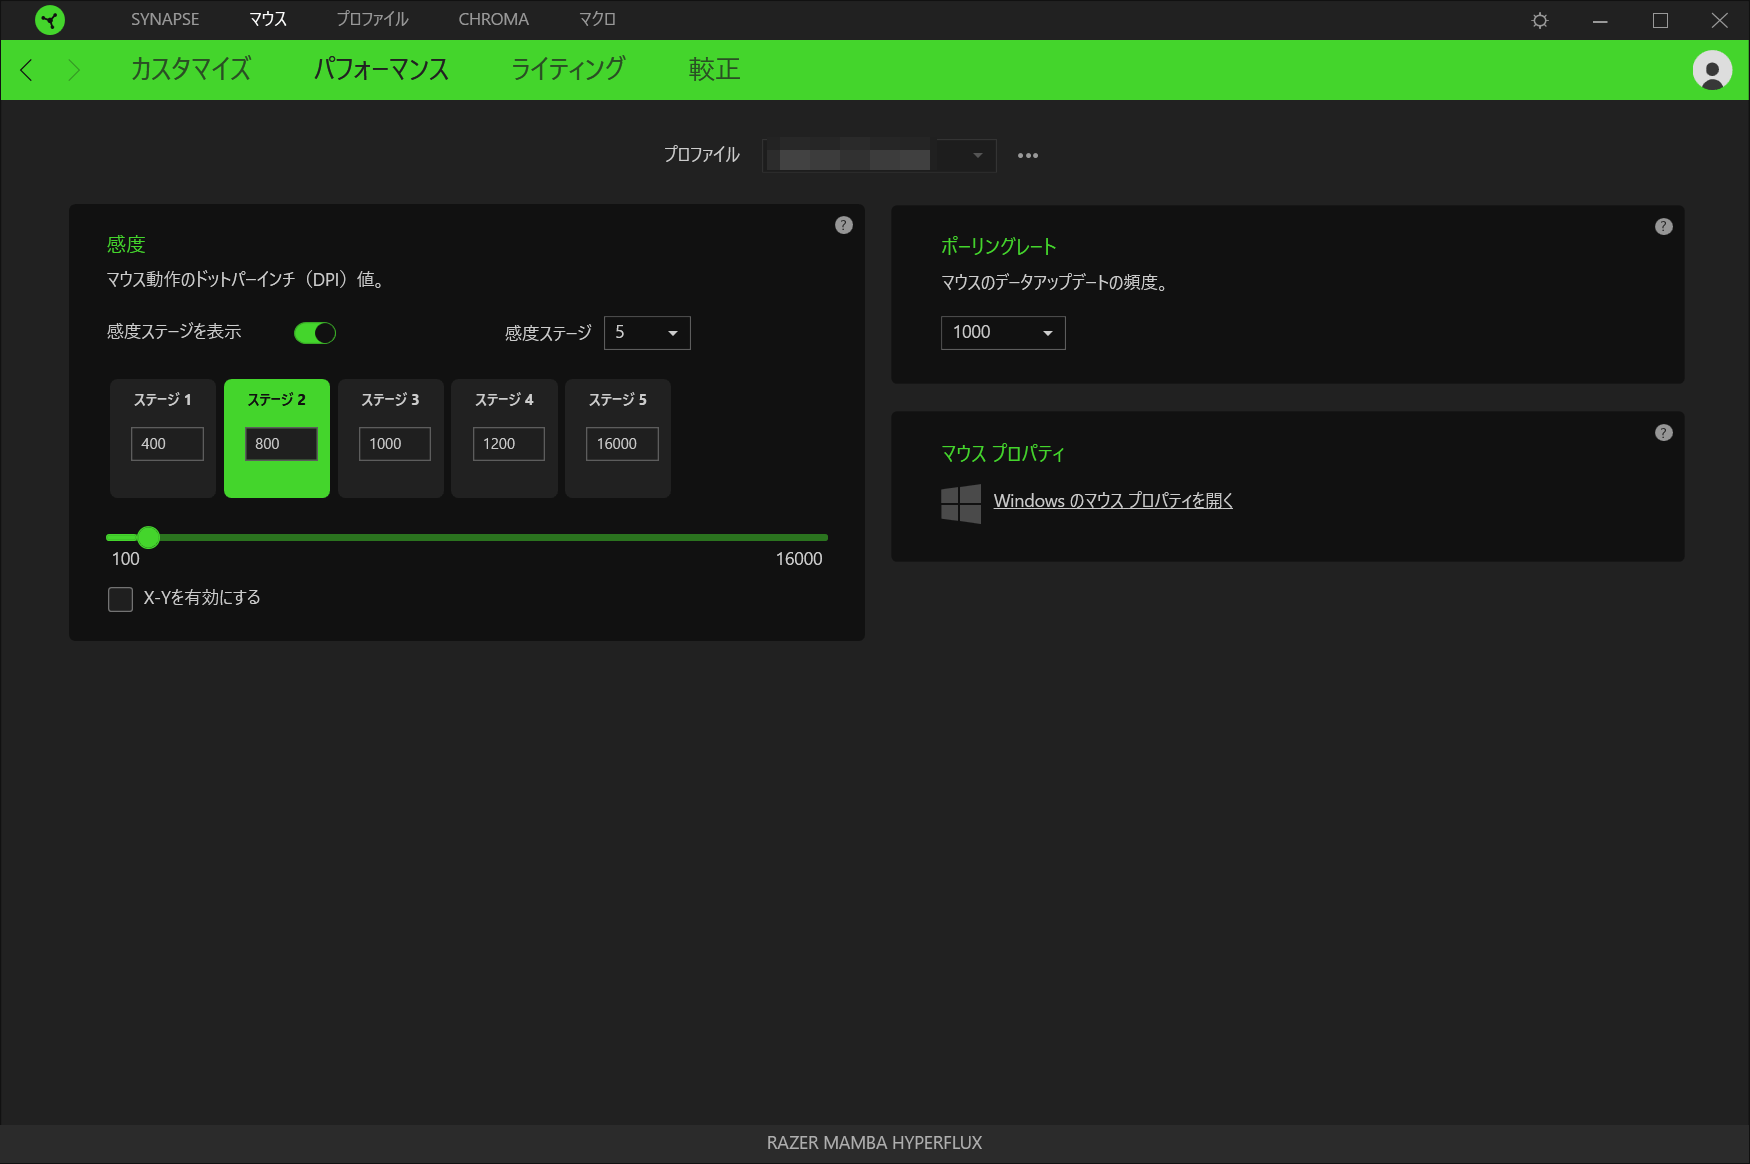Click the slider minimum label 100
Screen dimensions: 1750x1164
tap(126, 559)
